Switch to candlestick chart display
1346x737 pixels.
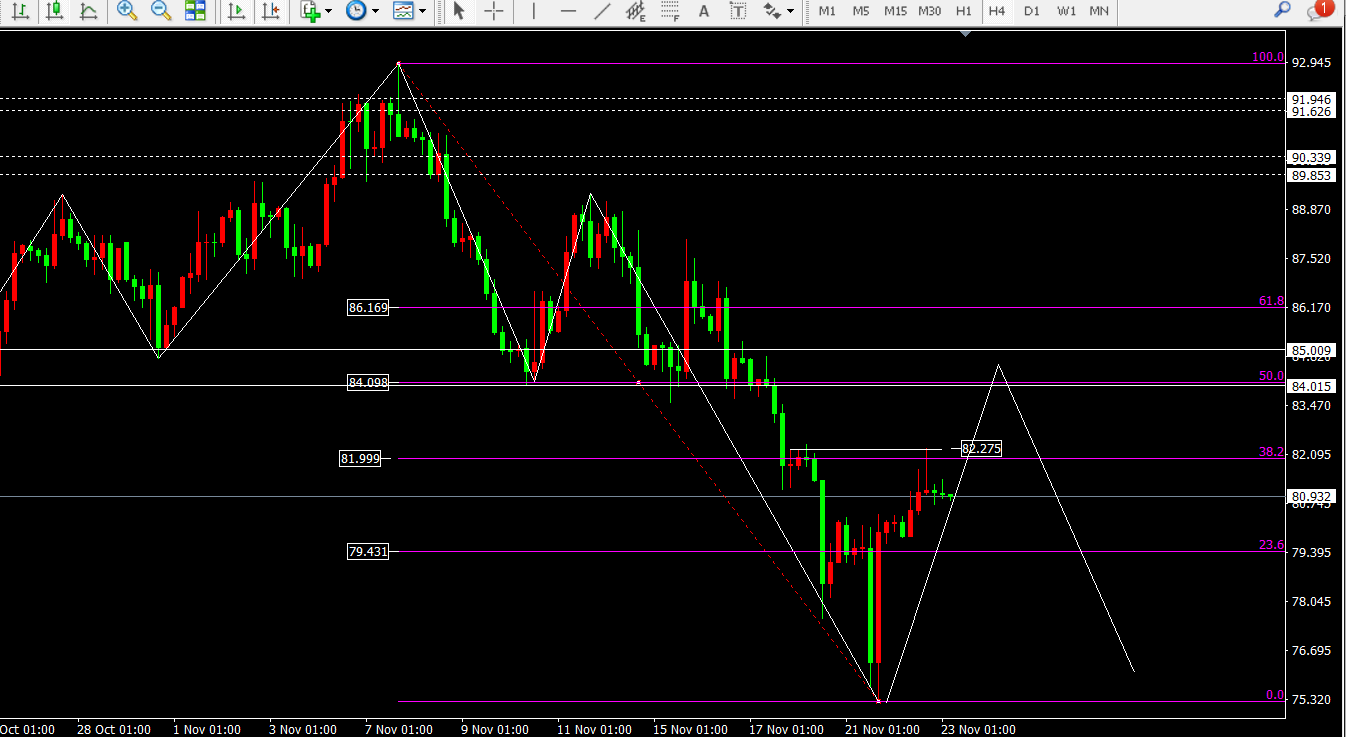pos(54,11)
